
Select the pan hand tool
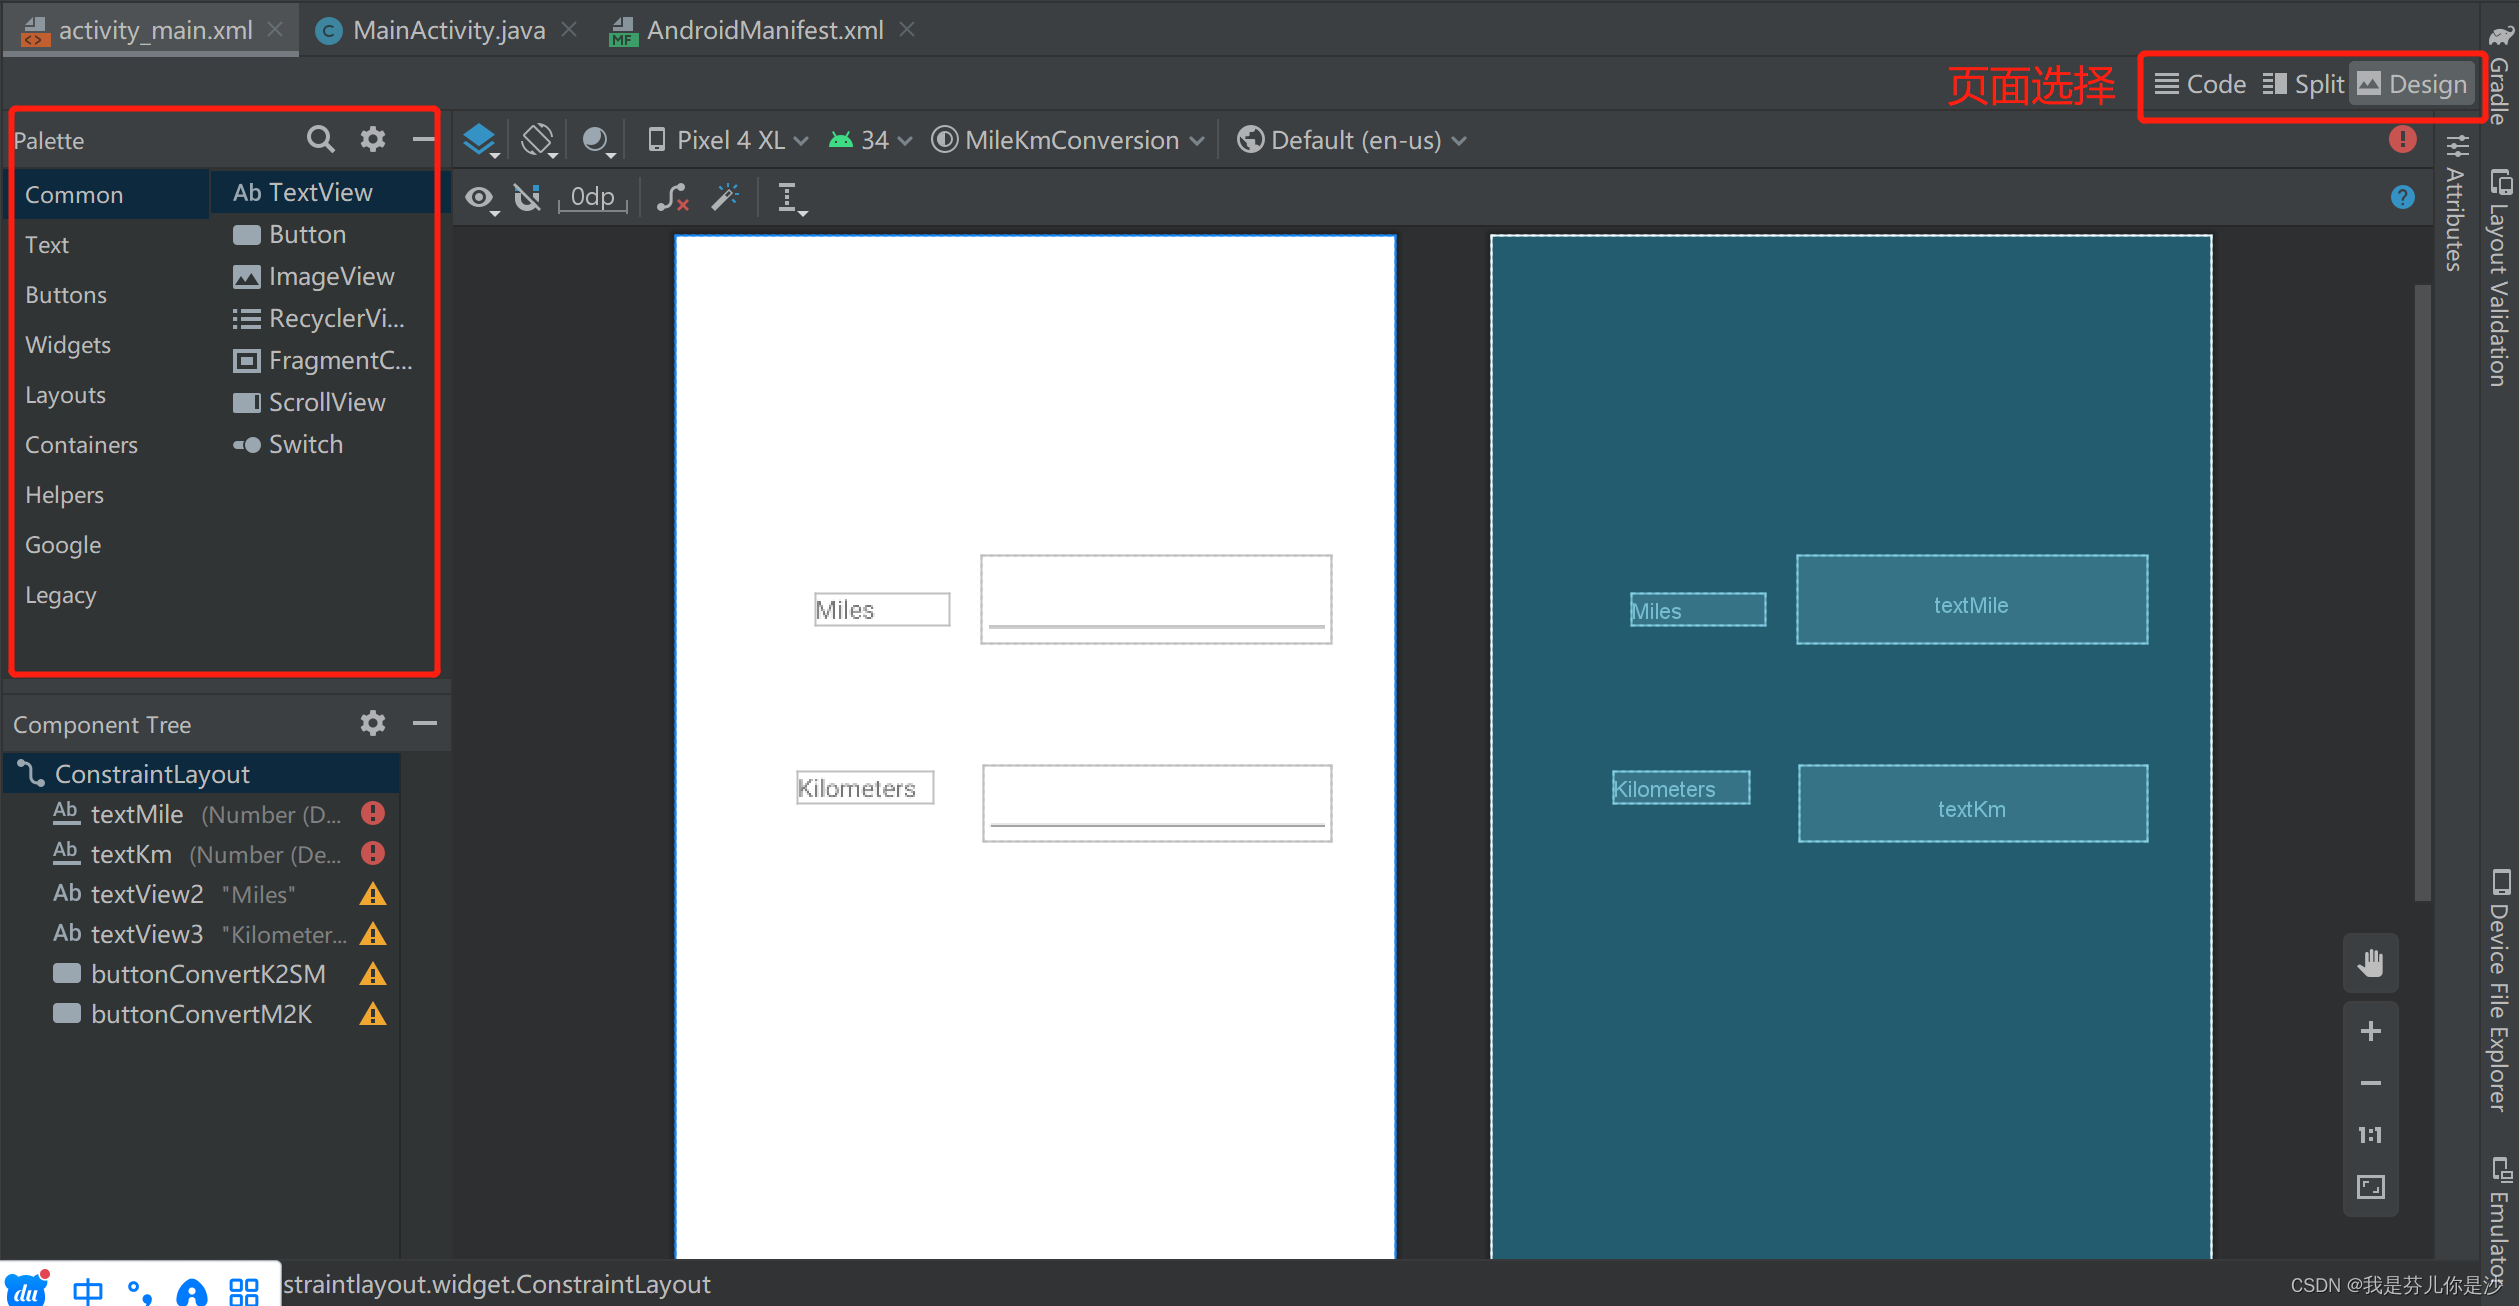(x=2370, y=963)
